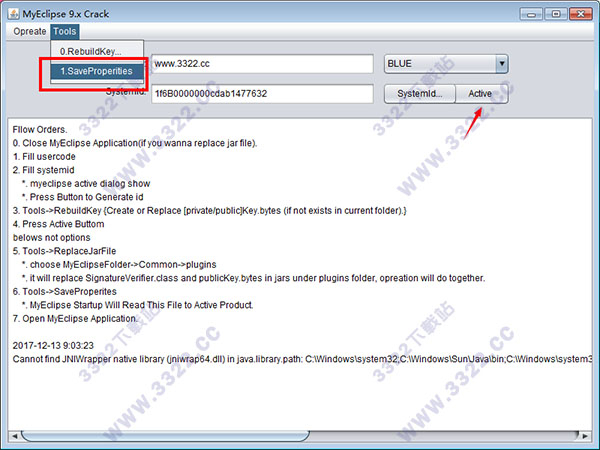Image resolution: width=600 pixels, height=450 pixels.
Task: Click the line '5. Tools->ReplaceJarFile'
Action: (64, 251)
